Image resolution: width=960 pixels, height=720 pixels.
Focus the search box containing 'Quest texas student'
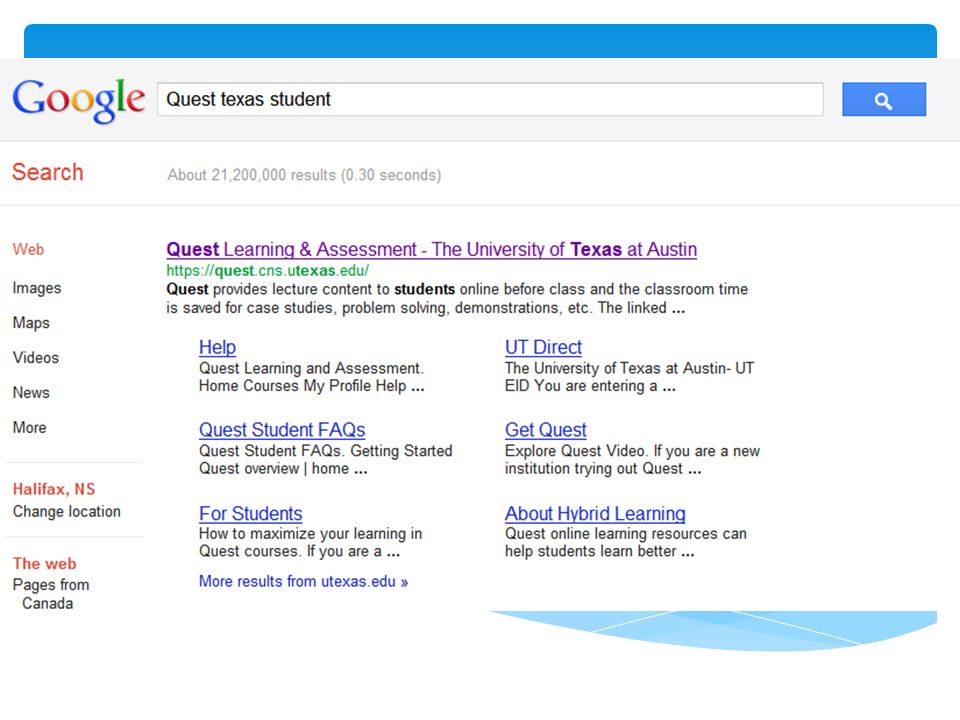pos(490,99)
